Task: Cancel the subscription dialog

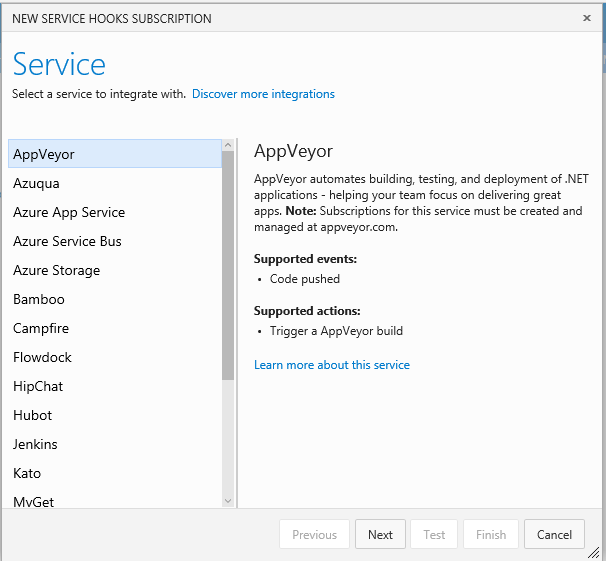Action: pos(554,534)
